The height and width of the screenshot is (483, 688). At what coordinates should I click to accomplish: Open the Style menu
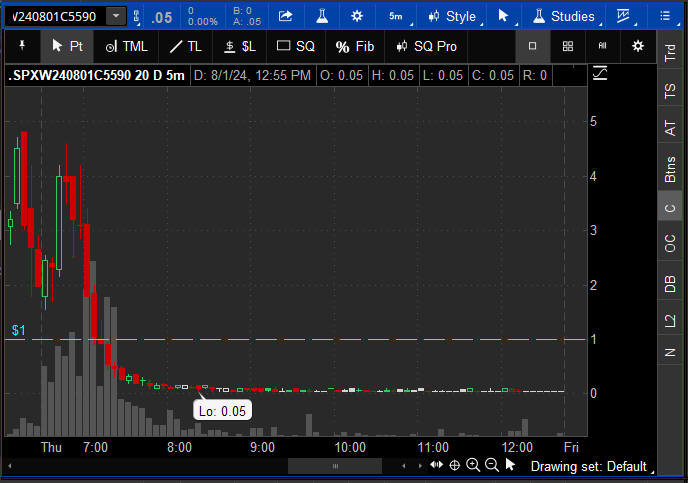click(x=453, y=17)
